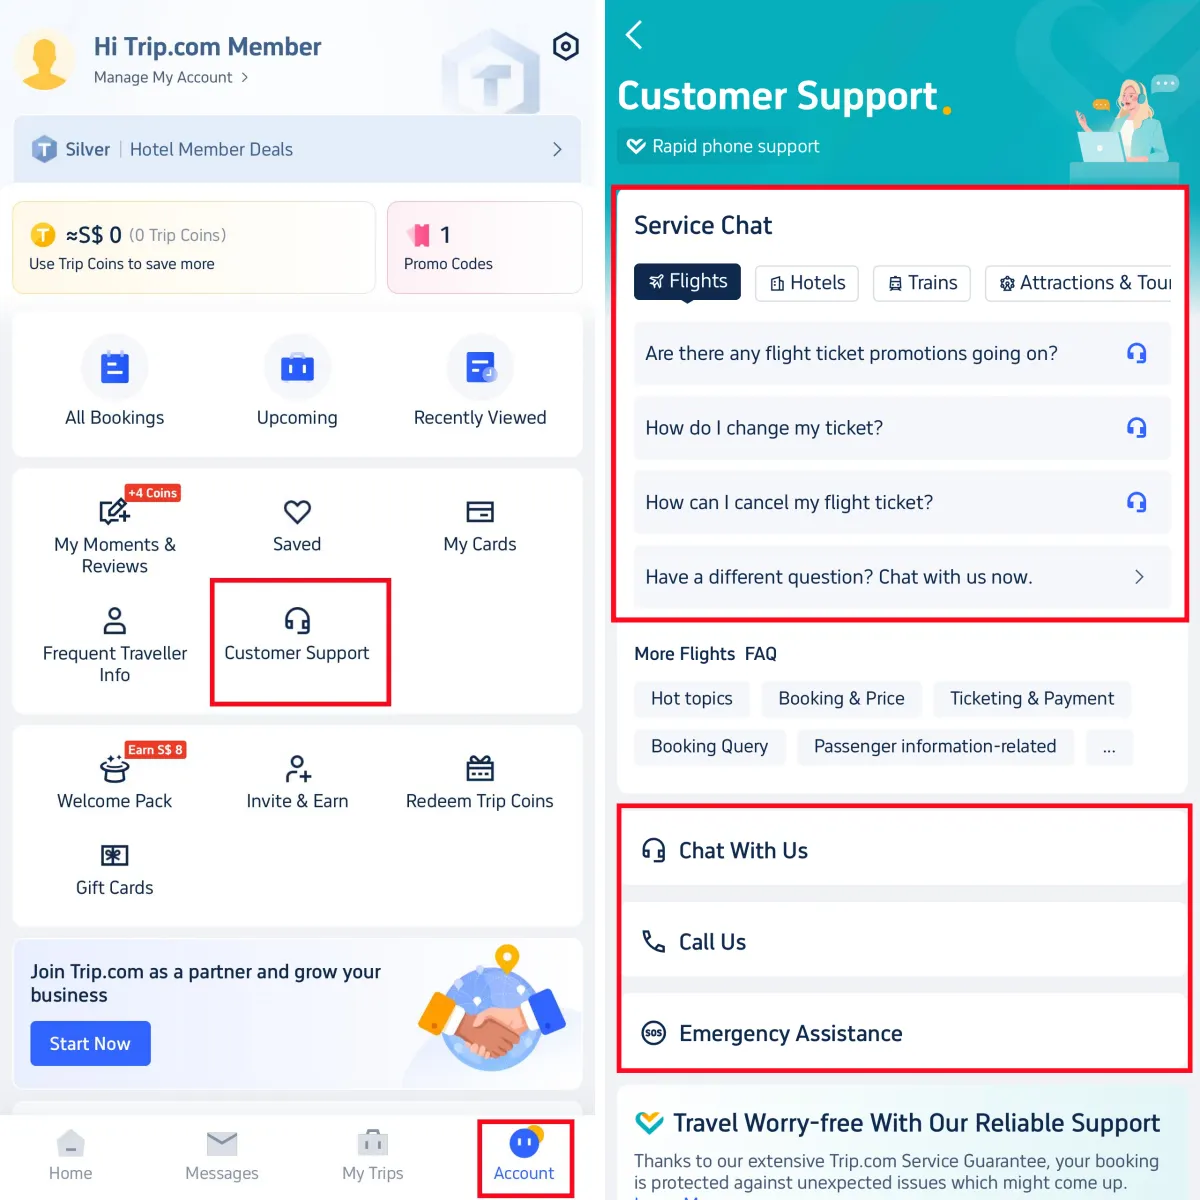Open 'Have a different question?' chat row
This screenshot has height=1200, width=1200.
point(902,577)
